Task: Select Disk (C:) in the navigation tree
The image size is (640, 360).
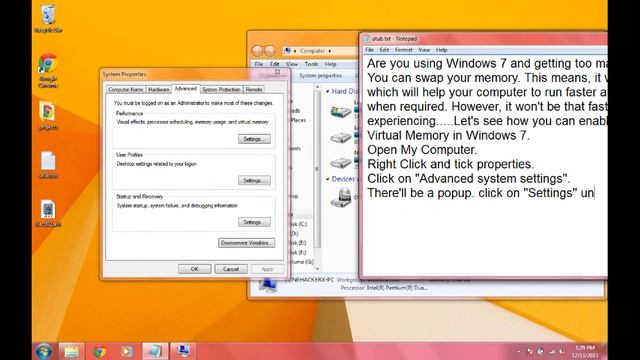Action: coord(299,224)
